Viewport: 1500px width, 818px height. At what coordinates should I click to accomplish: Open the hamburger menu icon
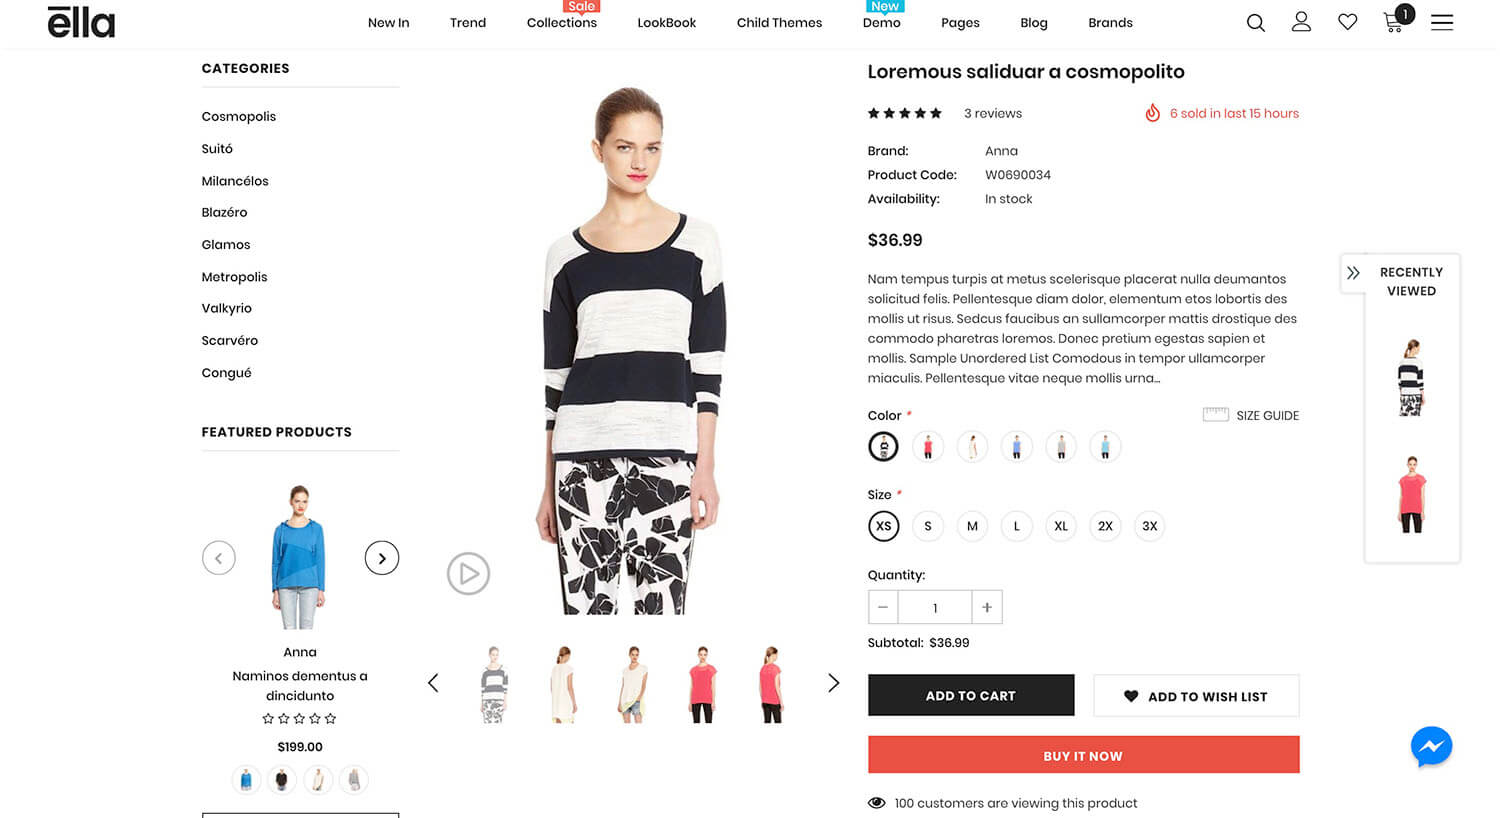point(1442,22)
